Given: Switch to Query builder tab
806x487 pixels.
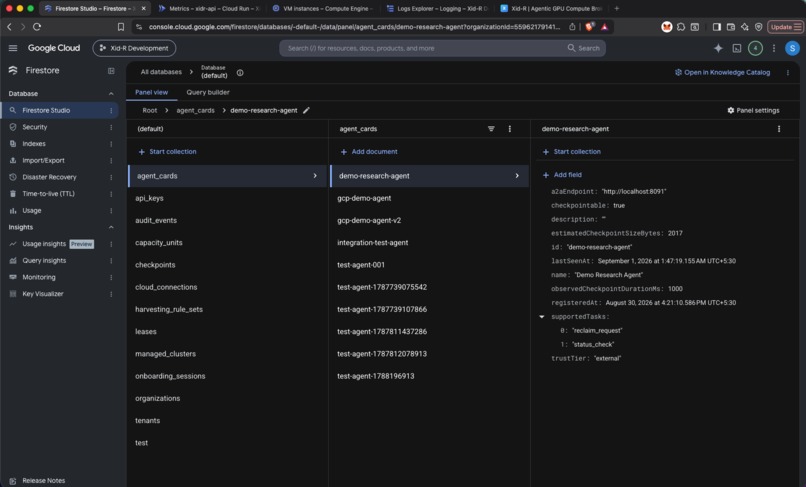Looking at the screenshot, I should click(208, 93).
